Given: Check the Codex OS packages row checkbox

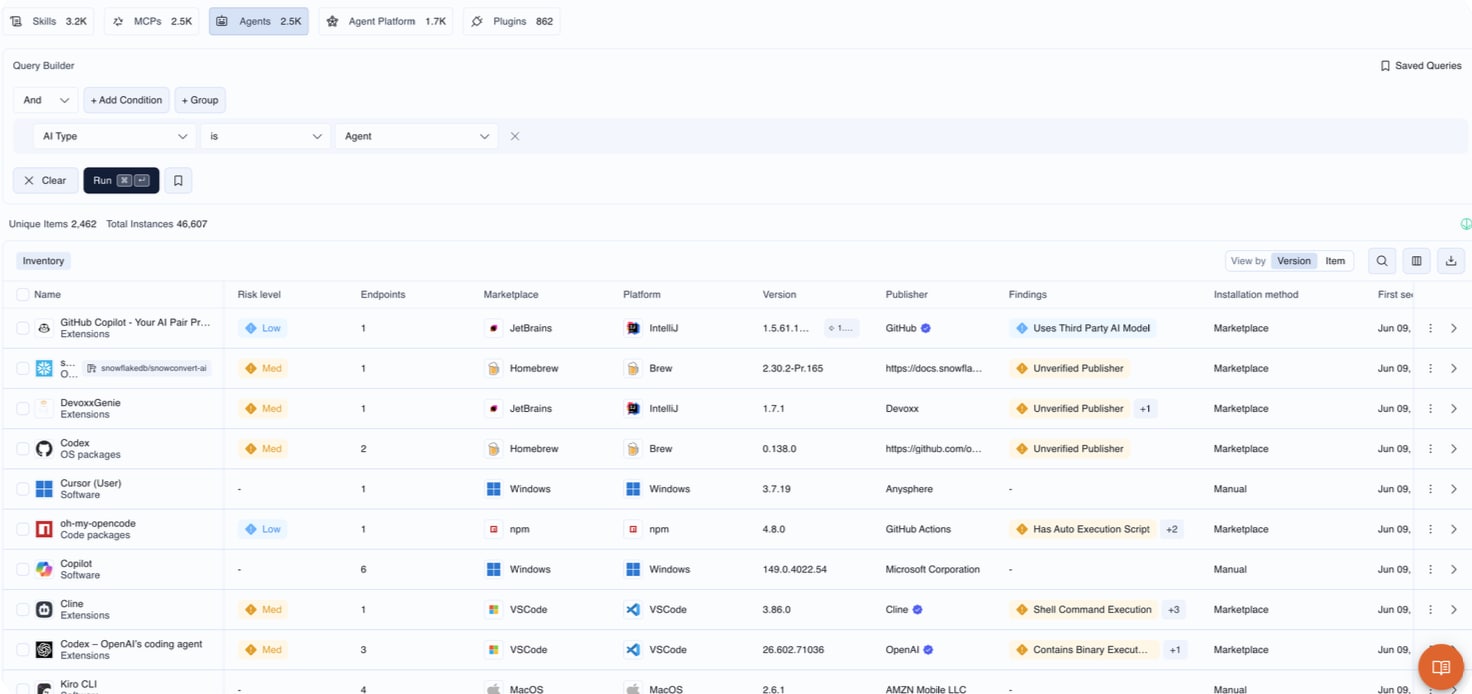Looking at the screenshot, I should (23, 449).
